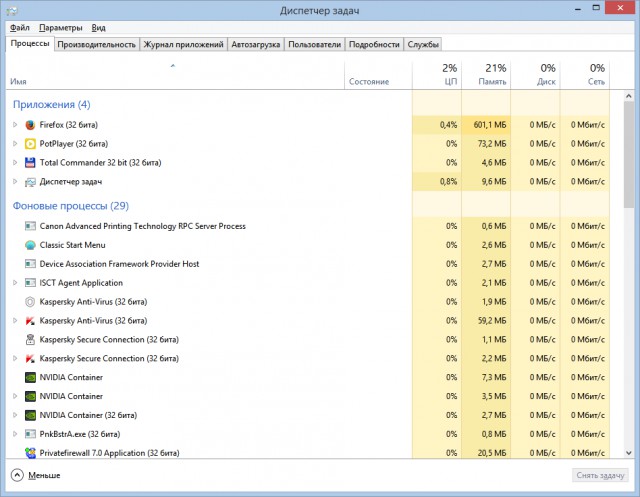
Task: Select the Процессы tab
Action: click(30, 43)
